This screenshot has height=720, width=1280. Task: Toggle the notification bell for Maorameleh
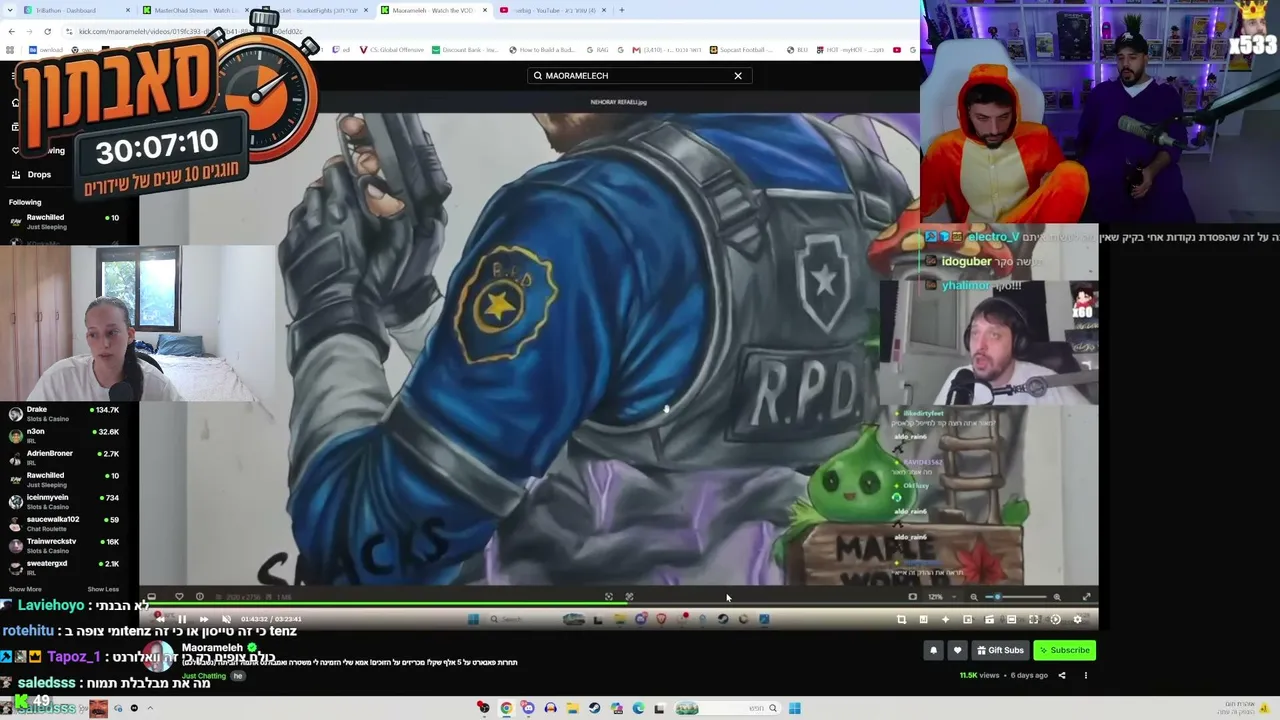tap(933, 650)
